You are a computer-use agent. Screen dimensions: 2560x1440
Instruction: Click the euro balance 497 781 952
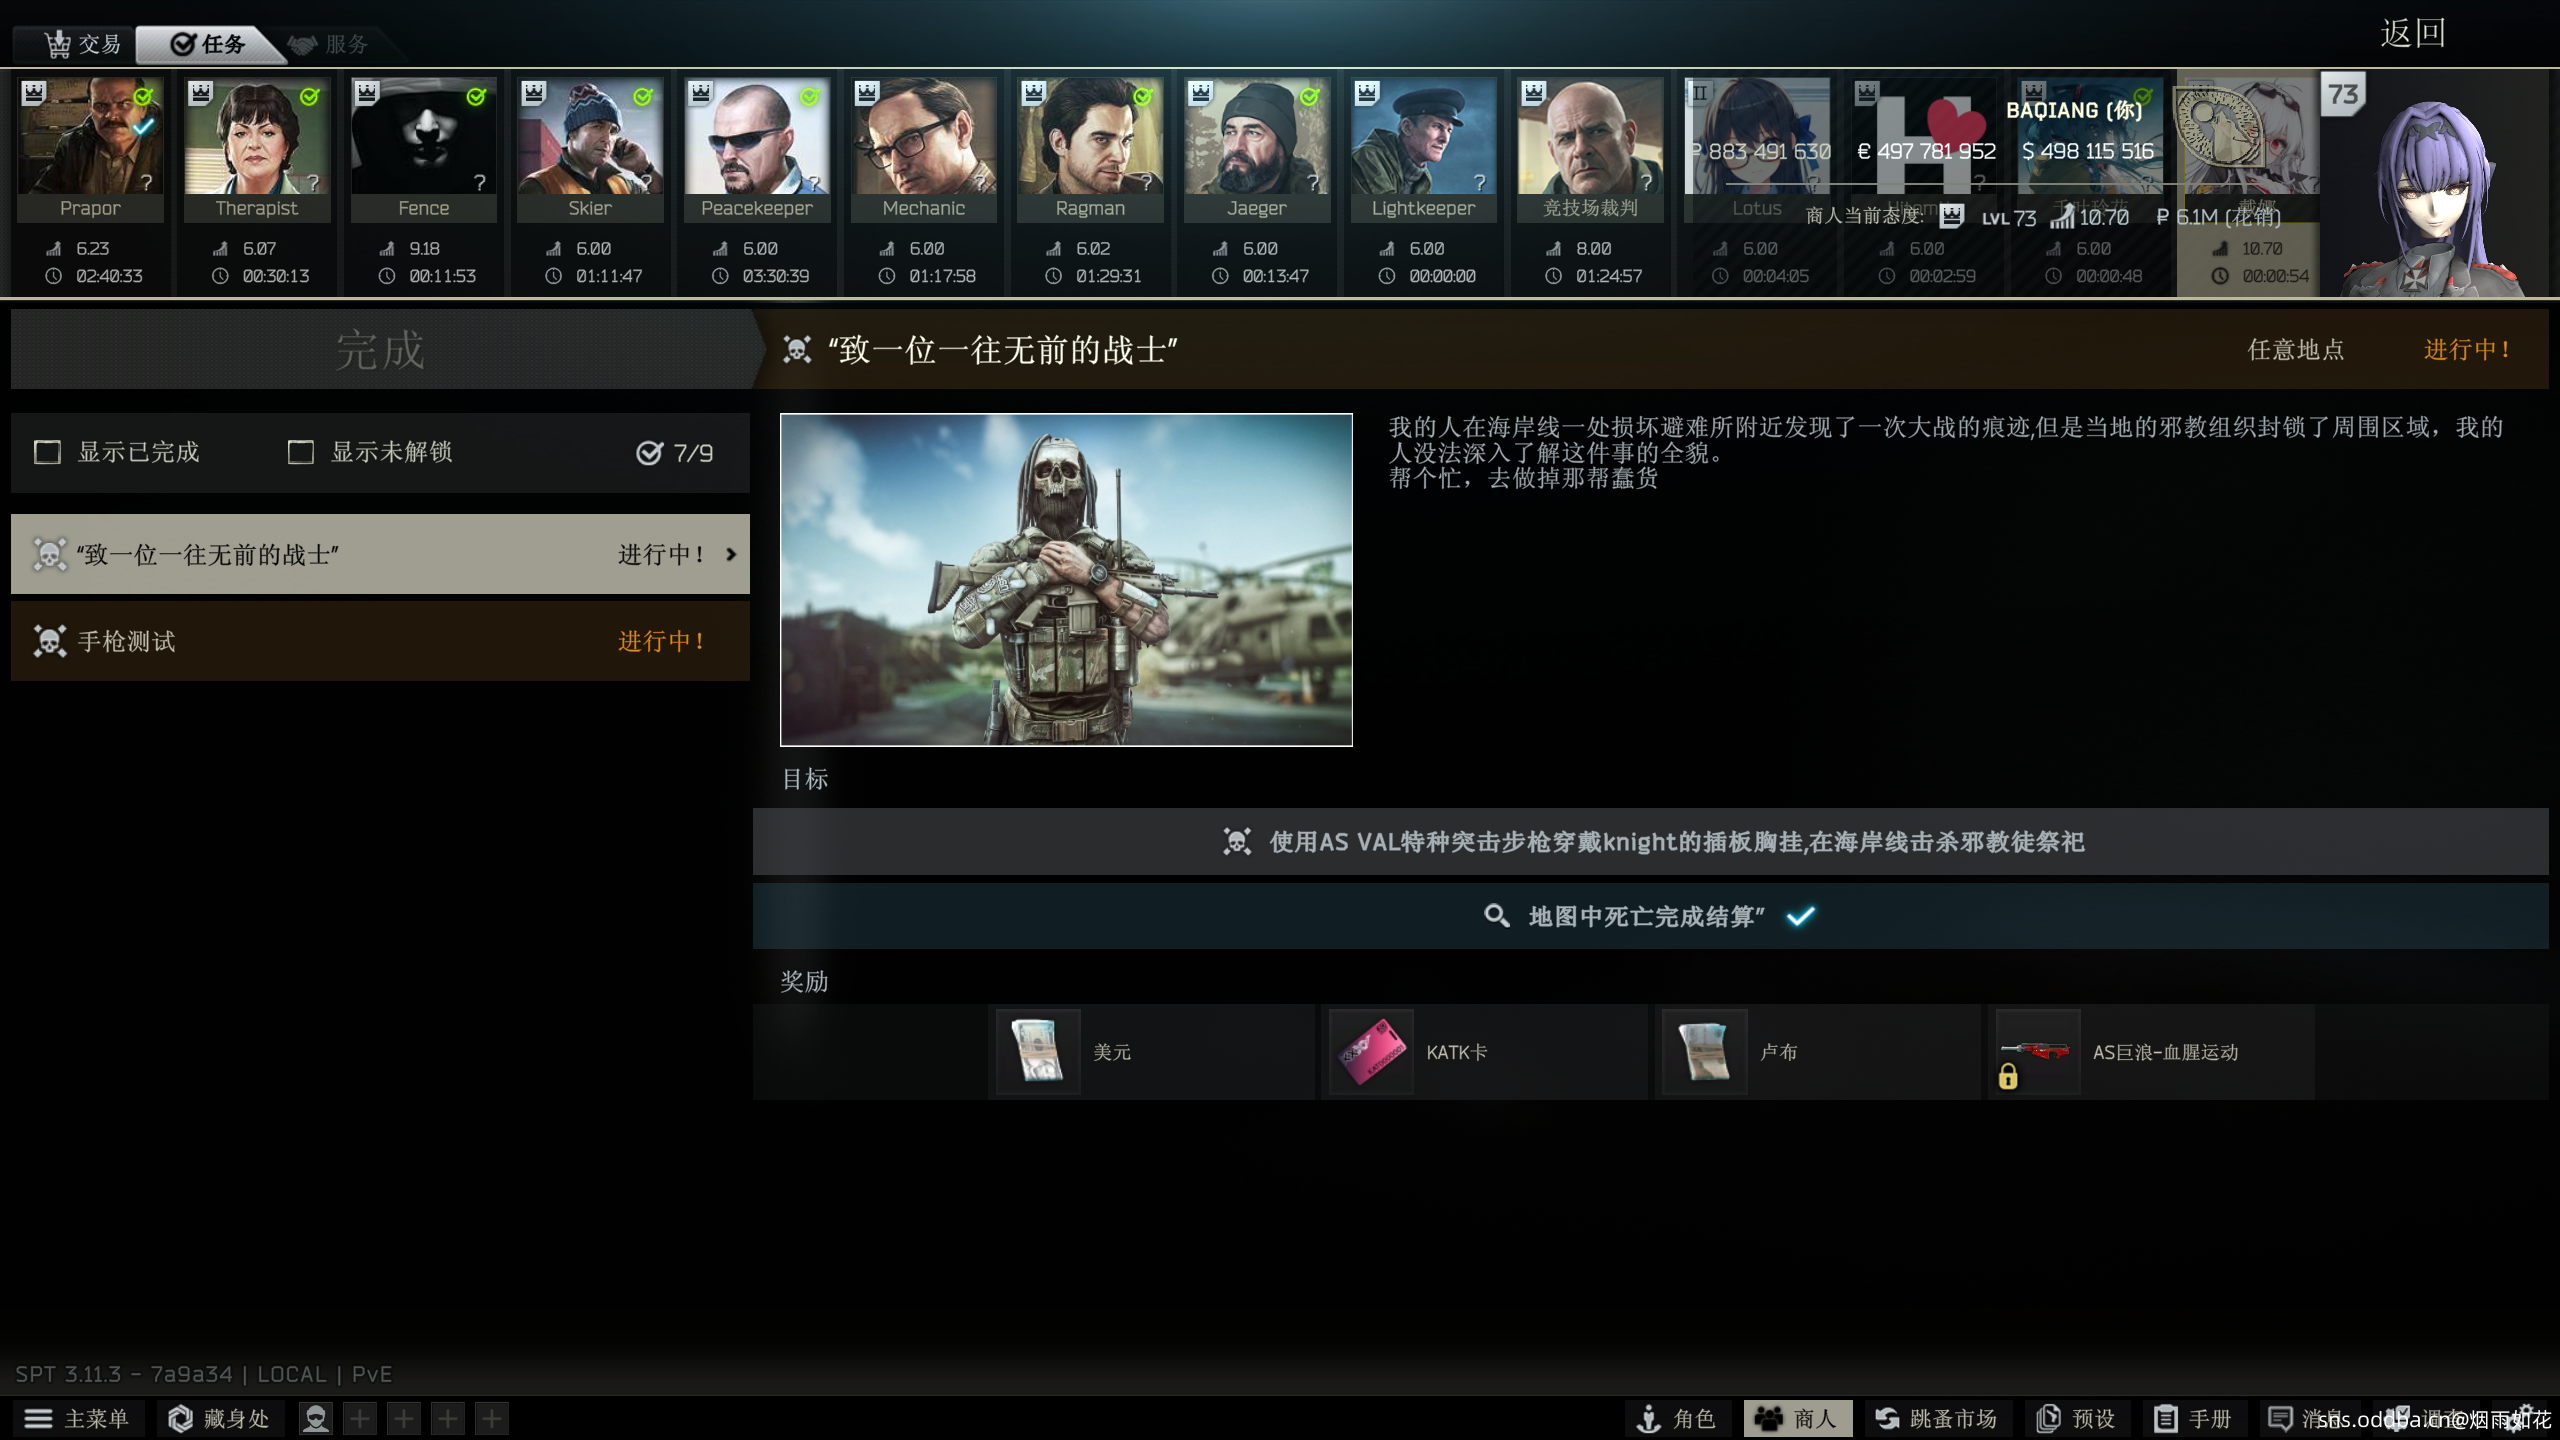[1926, 151]
